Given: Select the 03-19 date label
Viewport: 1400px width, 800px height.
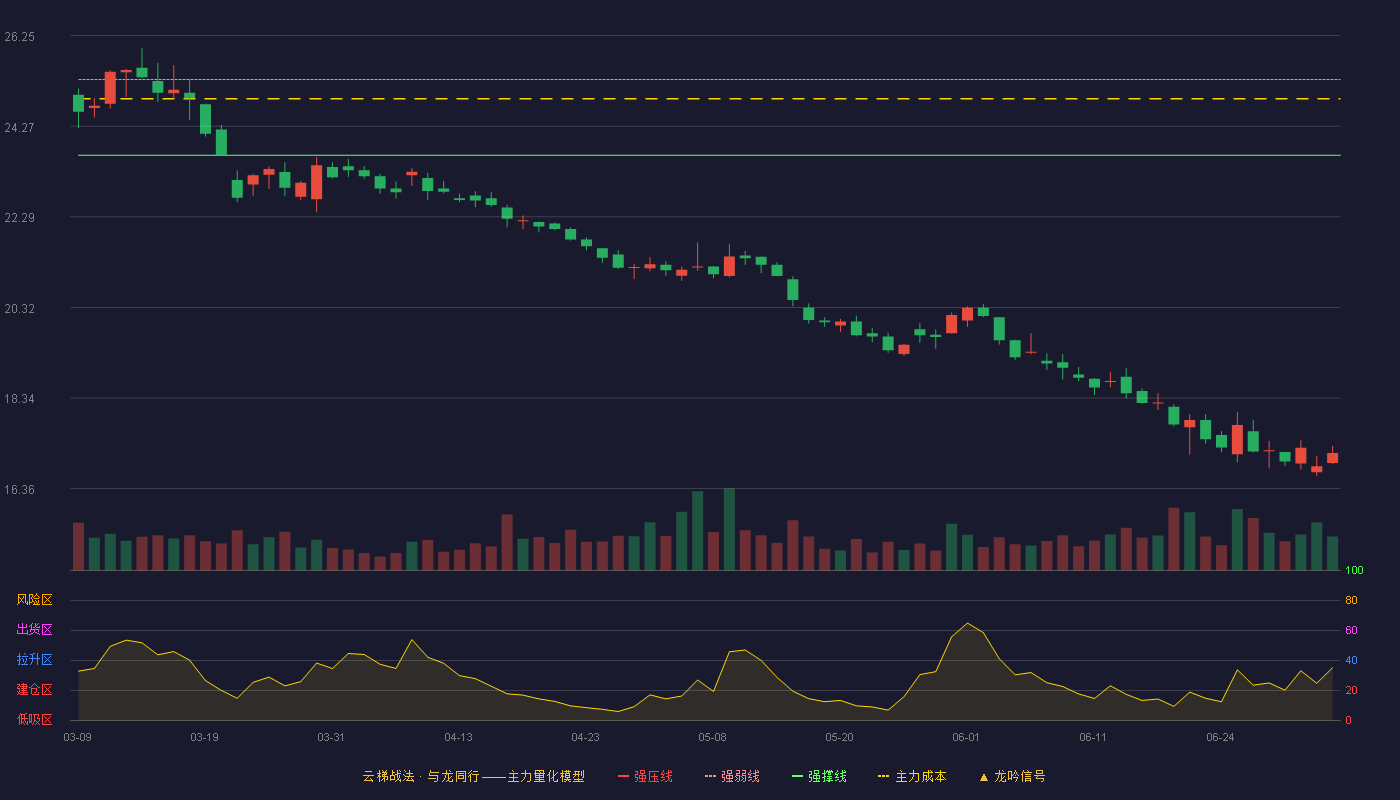Looking at the screenshot, I should pyautogui.click(x=204, y=737).
